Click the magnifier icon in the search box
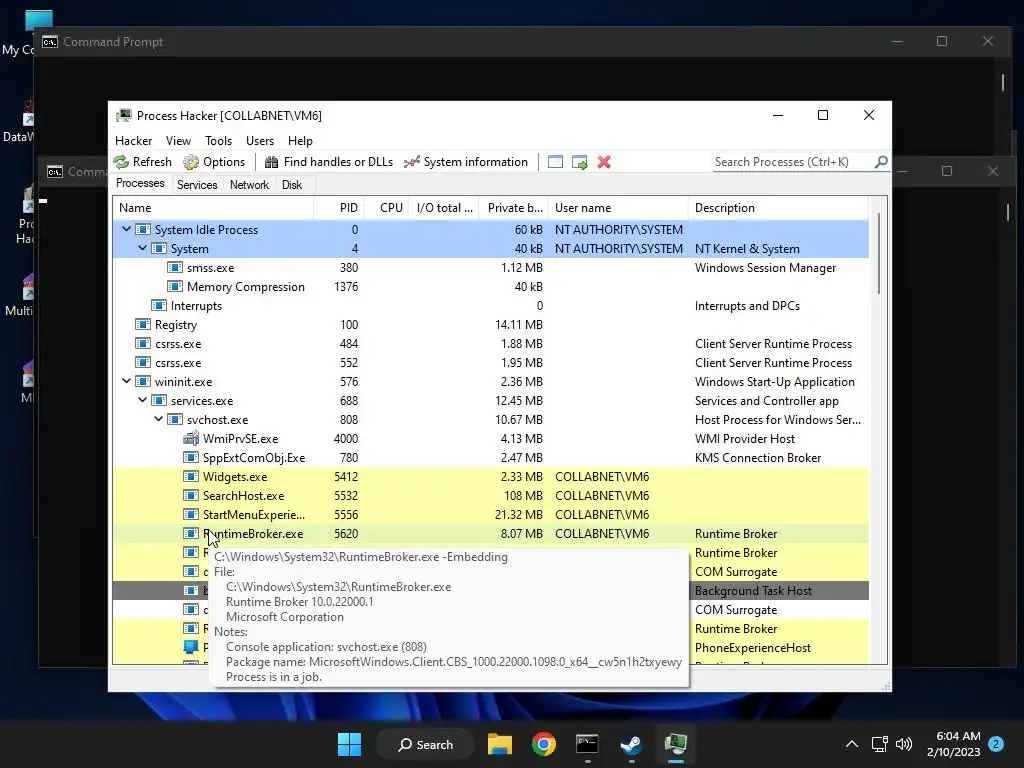Image resolution: width=1024 pixels, height=768 pixels. click(881, 161)
